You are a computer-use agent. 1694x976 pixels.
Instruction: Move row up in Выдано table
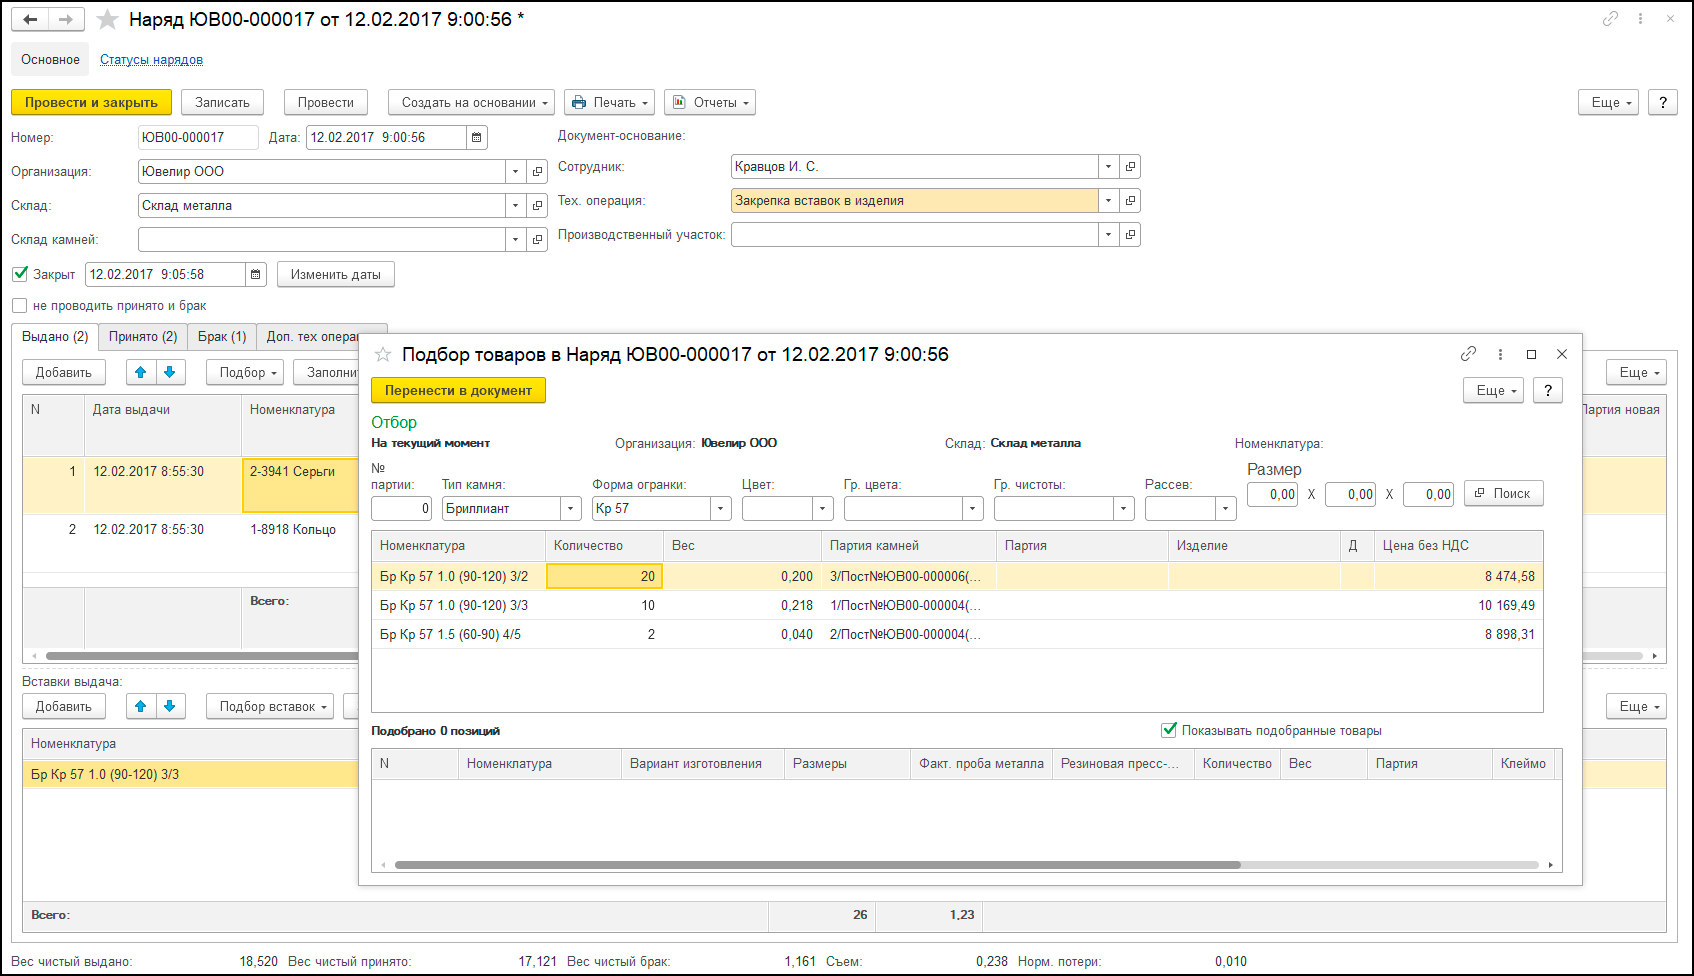[140, 372]
